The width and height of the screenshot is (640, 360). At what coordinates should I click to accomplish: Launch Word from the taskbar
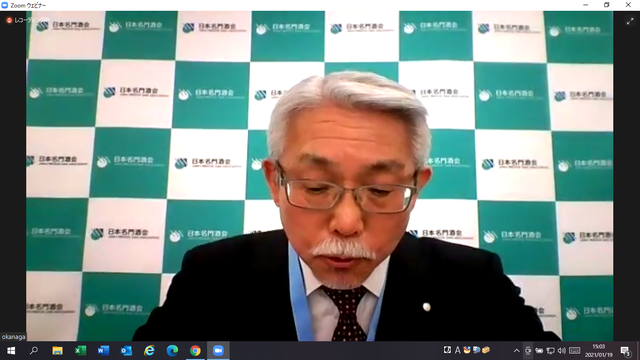tap(103, 351)
